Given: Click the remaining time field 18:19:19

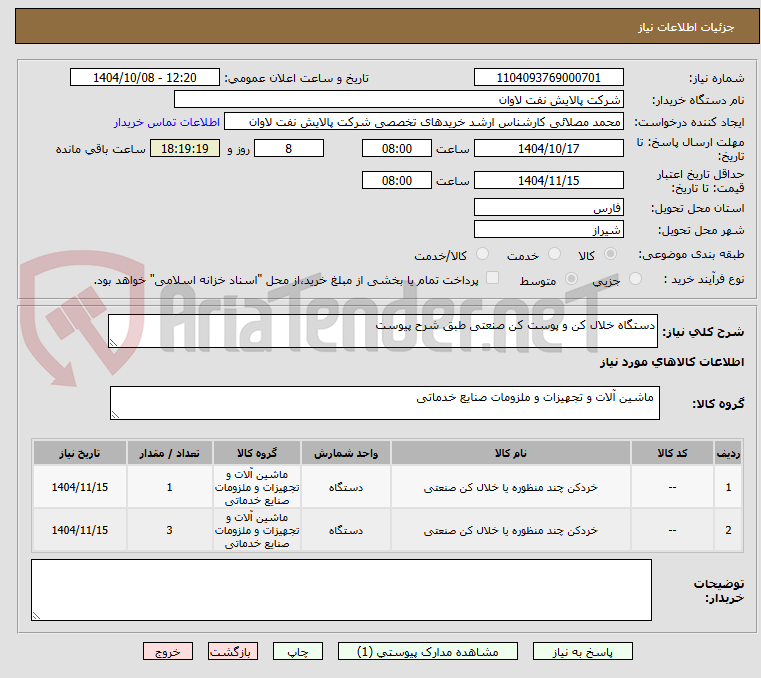Looking at the screenshot, I should tap(185, 148).
